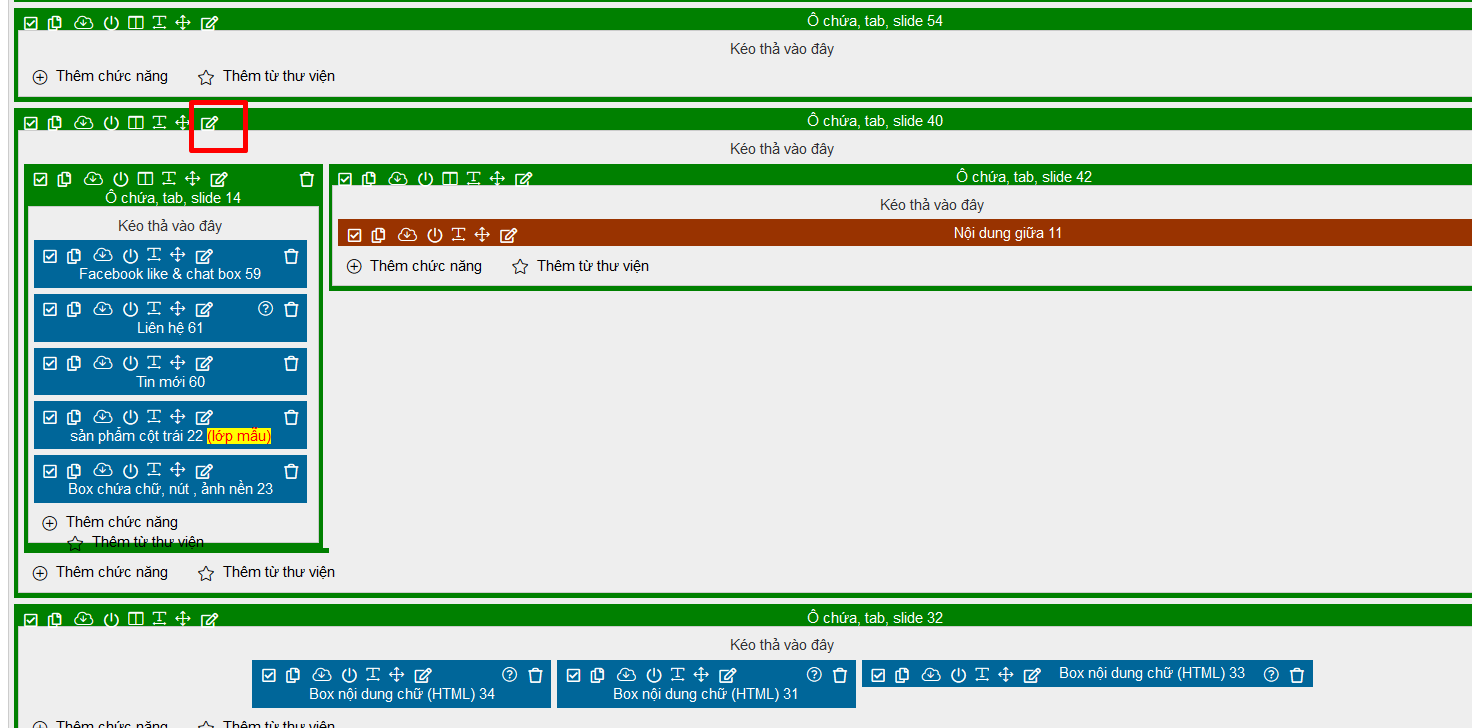
Task: Edit container slide 14
Action: (219, 179)
